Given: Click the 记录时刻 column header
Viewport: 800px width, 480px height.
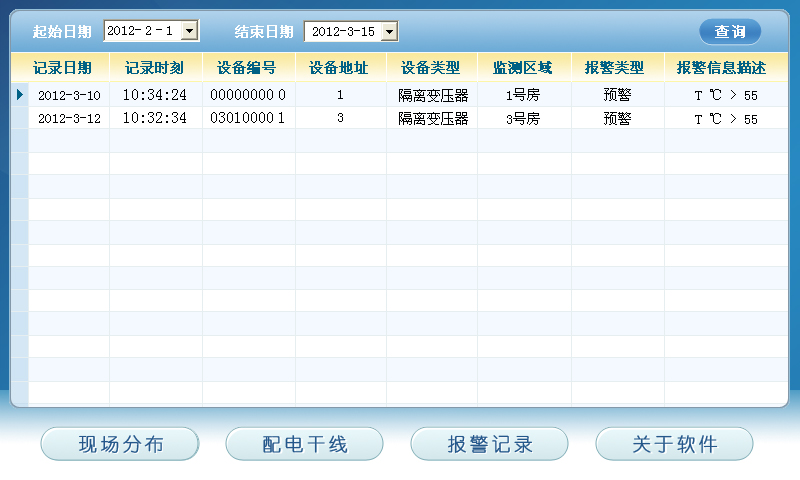Looking at the screenshot, I should tap(155, 68).
